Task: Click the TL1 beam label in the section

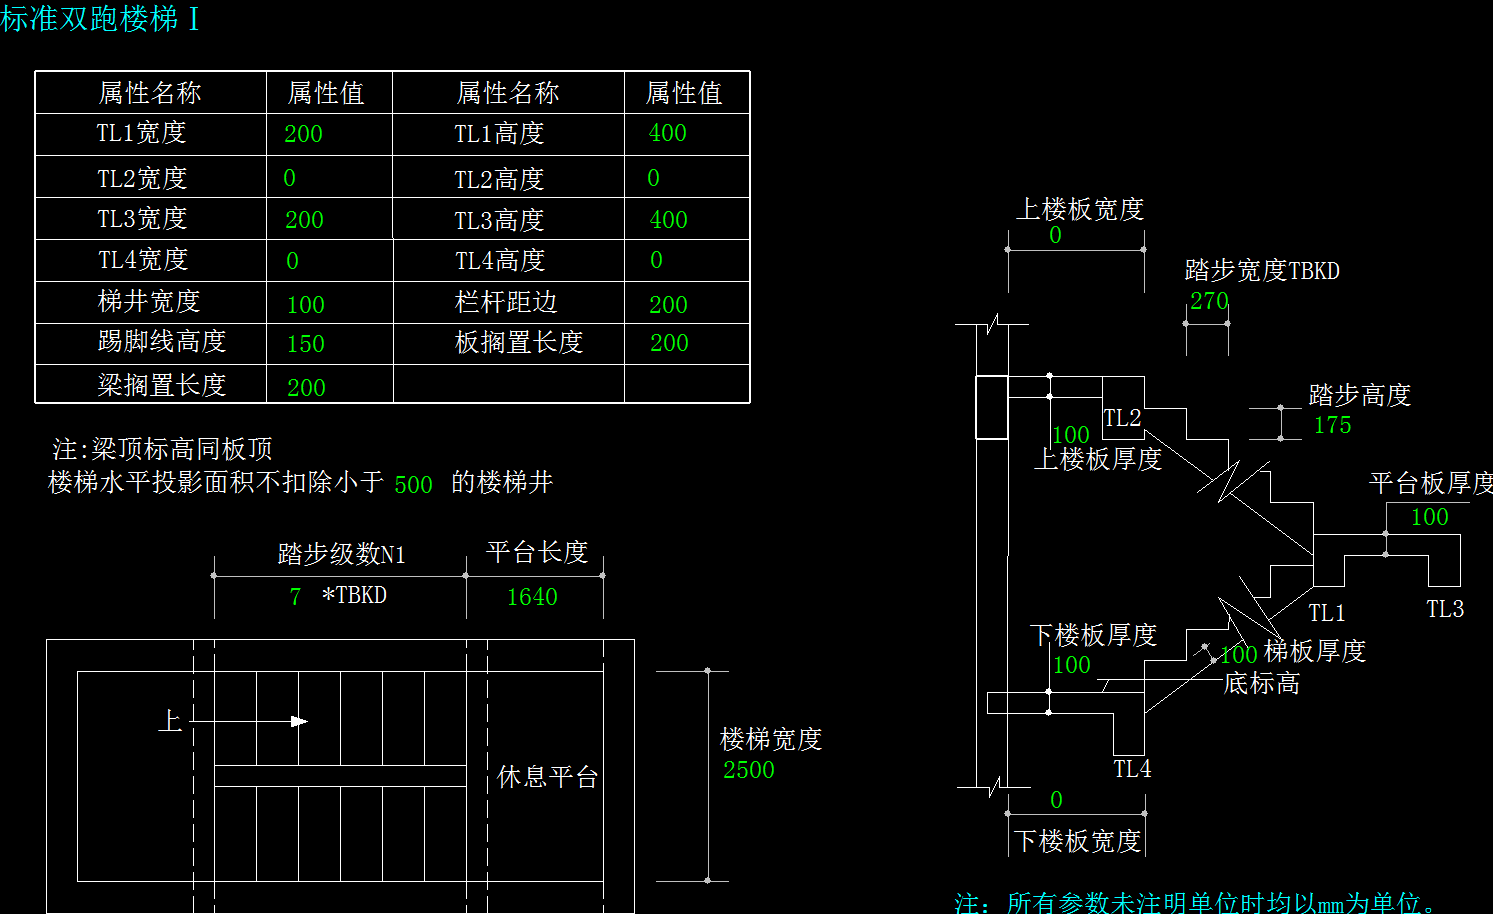Action: [1327, 613]
